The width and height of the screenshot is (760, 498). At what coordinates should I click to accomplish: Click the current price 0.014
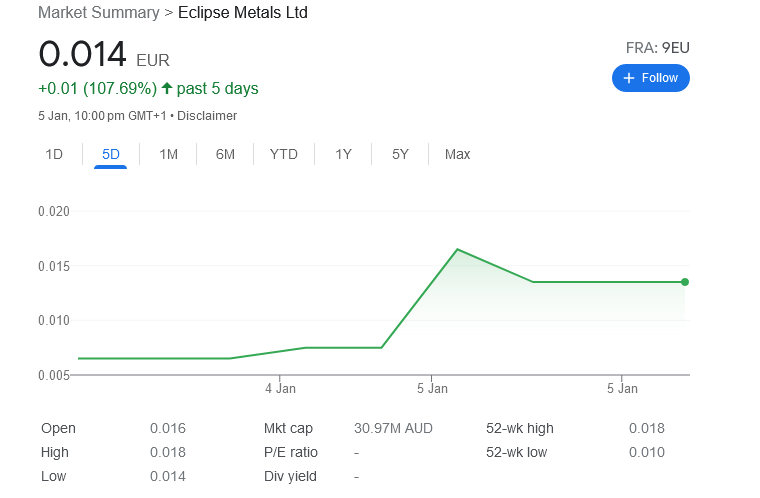click(82, 54)
